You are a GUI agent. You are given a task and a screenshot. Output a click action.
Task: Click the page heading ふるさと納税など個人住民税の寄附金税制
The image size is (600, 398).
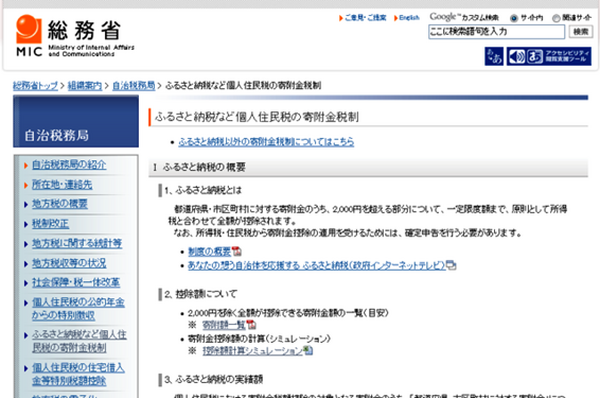coord(257,117)
